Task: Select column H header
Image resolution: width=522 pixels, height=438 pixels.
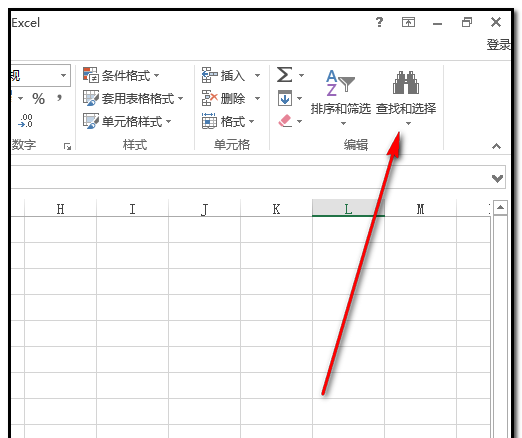Action: pos(60,209)
